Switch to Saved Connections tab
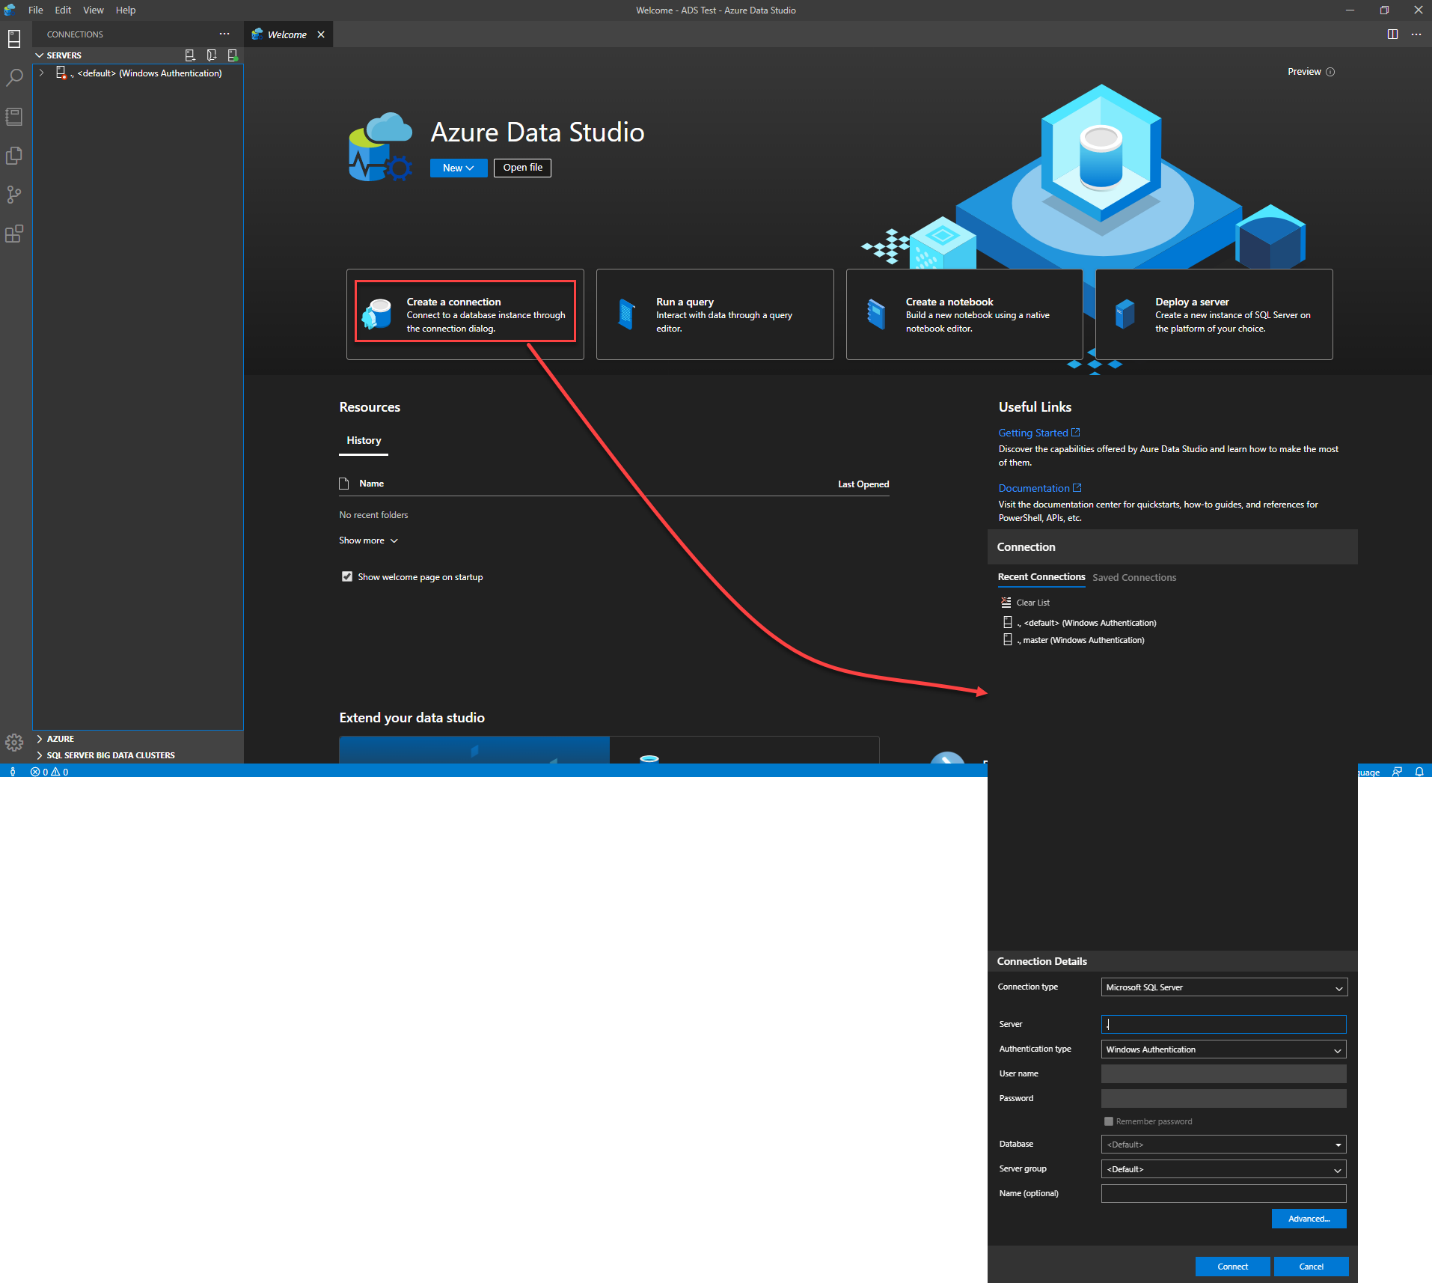The width and height of the screenshot is (1432, 1283). tap(1134, 578)
